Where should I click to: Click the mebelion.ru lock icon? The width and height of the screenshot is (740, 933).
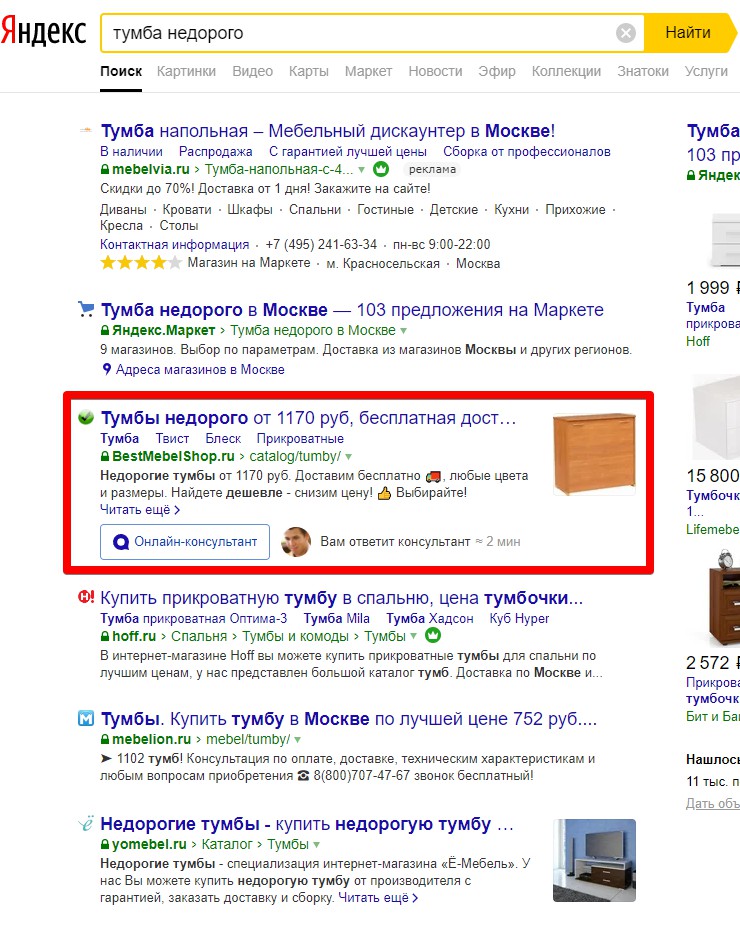105,740
